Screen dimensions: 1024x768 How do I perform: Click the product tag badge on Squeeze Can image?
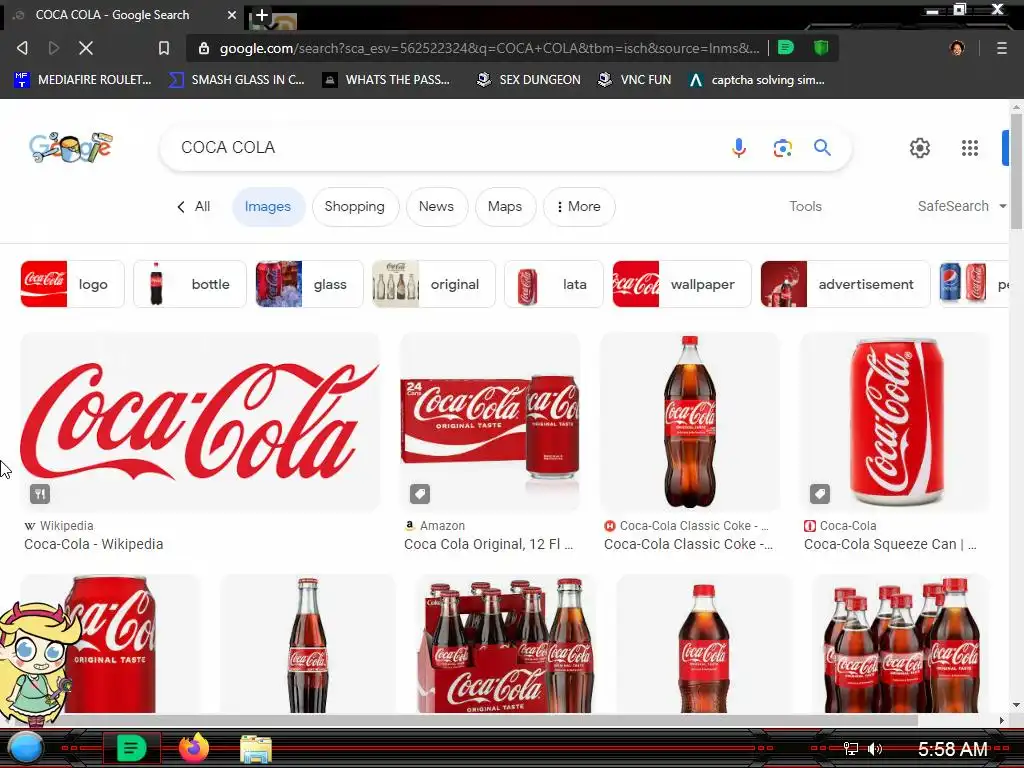tap(820, 494)
